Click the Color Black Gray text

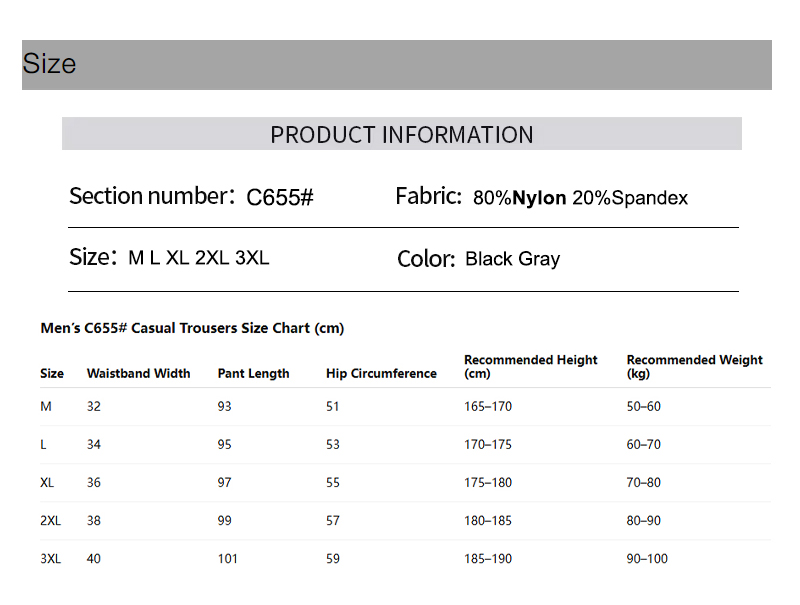479,259
